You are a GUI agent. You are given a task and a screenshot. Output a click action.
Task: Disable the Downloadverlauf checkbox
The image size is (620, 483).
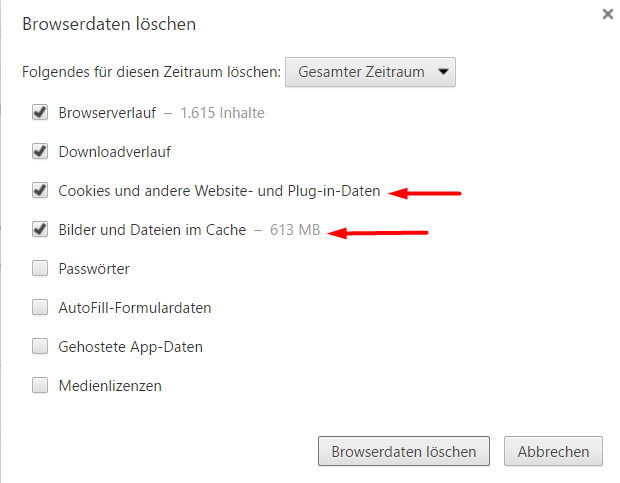(x=41, y=152)
